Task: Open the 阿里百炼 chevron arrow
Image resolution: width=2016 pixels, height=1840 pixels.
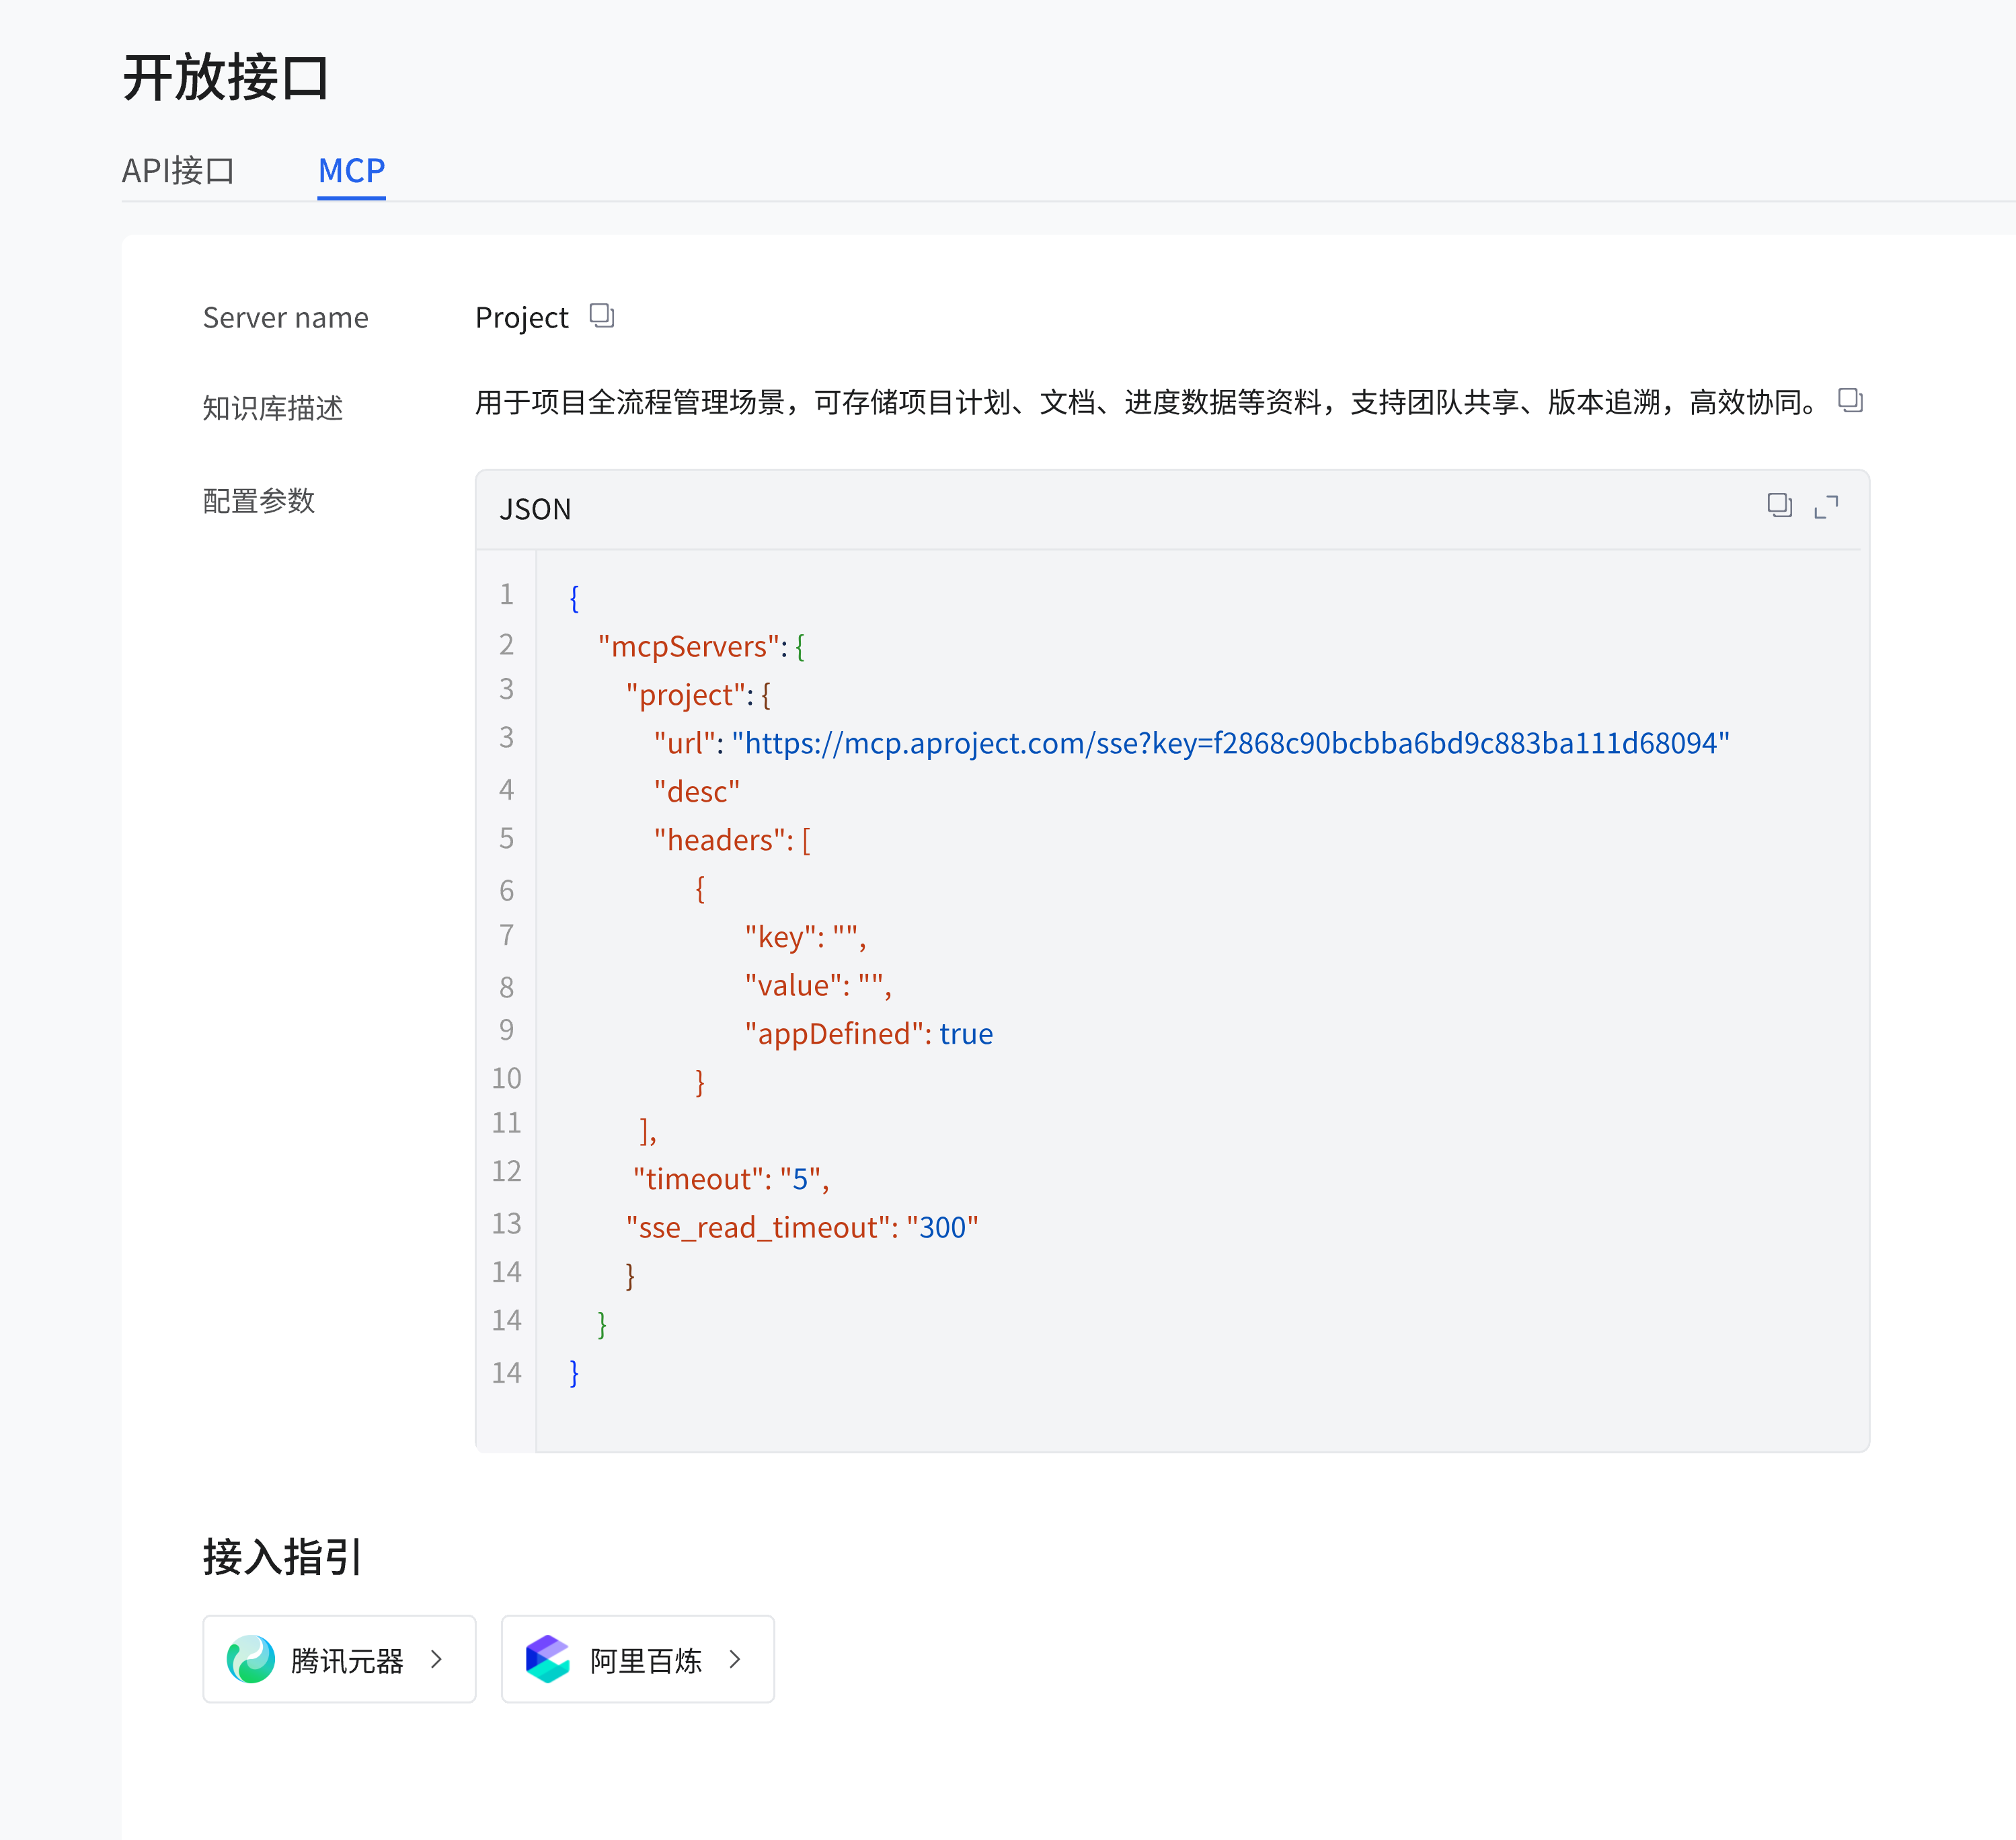Action: [x=735, y=1659]
